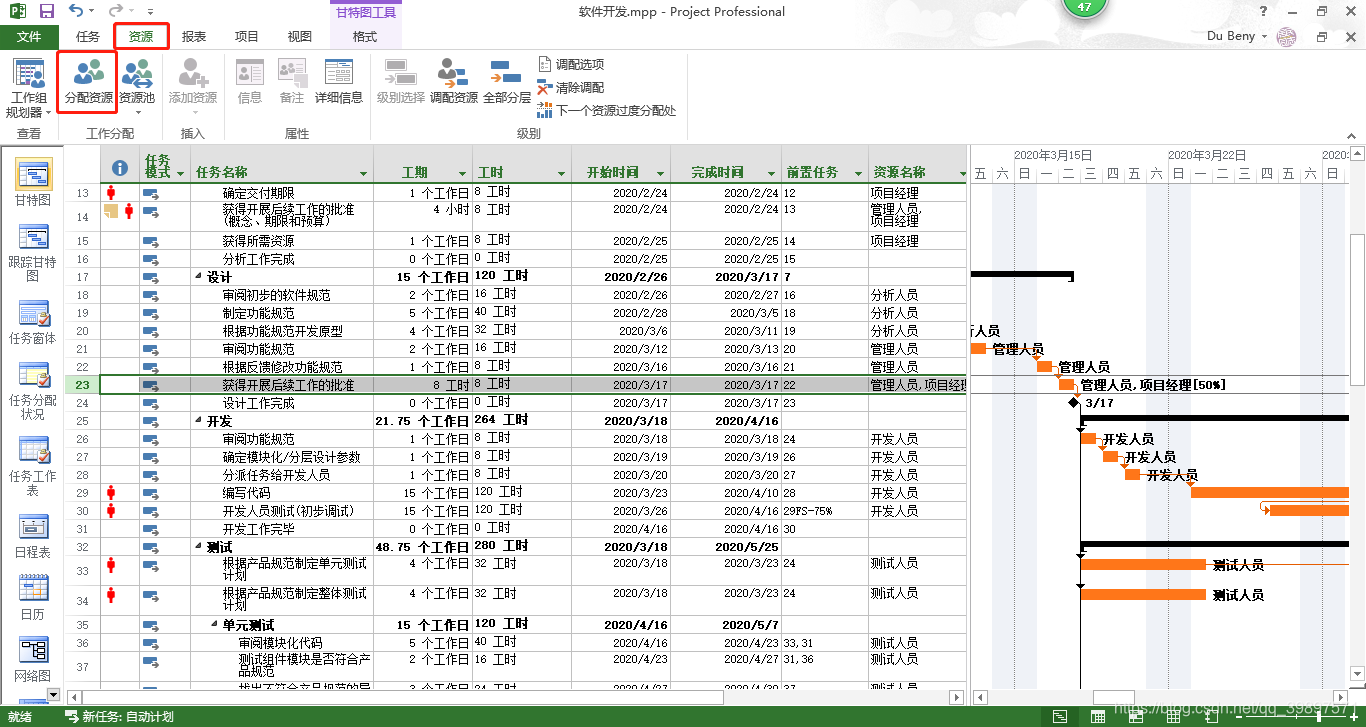The height and width of the screenshot is (727, 1366).
Task: Open 日程表 timeline view from sidebar
Action: (33, 536)
